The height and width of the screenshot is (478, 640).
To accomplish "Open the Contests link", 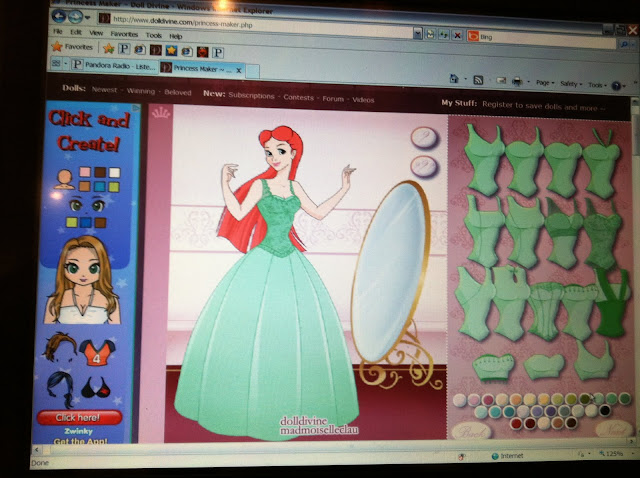I will coord(298,98).
